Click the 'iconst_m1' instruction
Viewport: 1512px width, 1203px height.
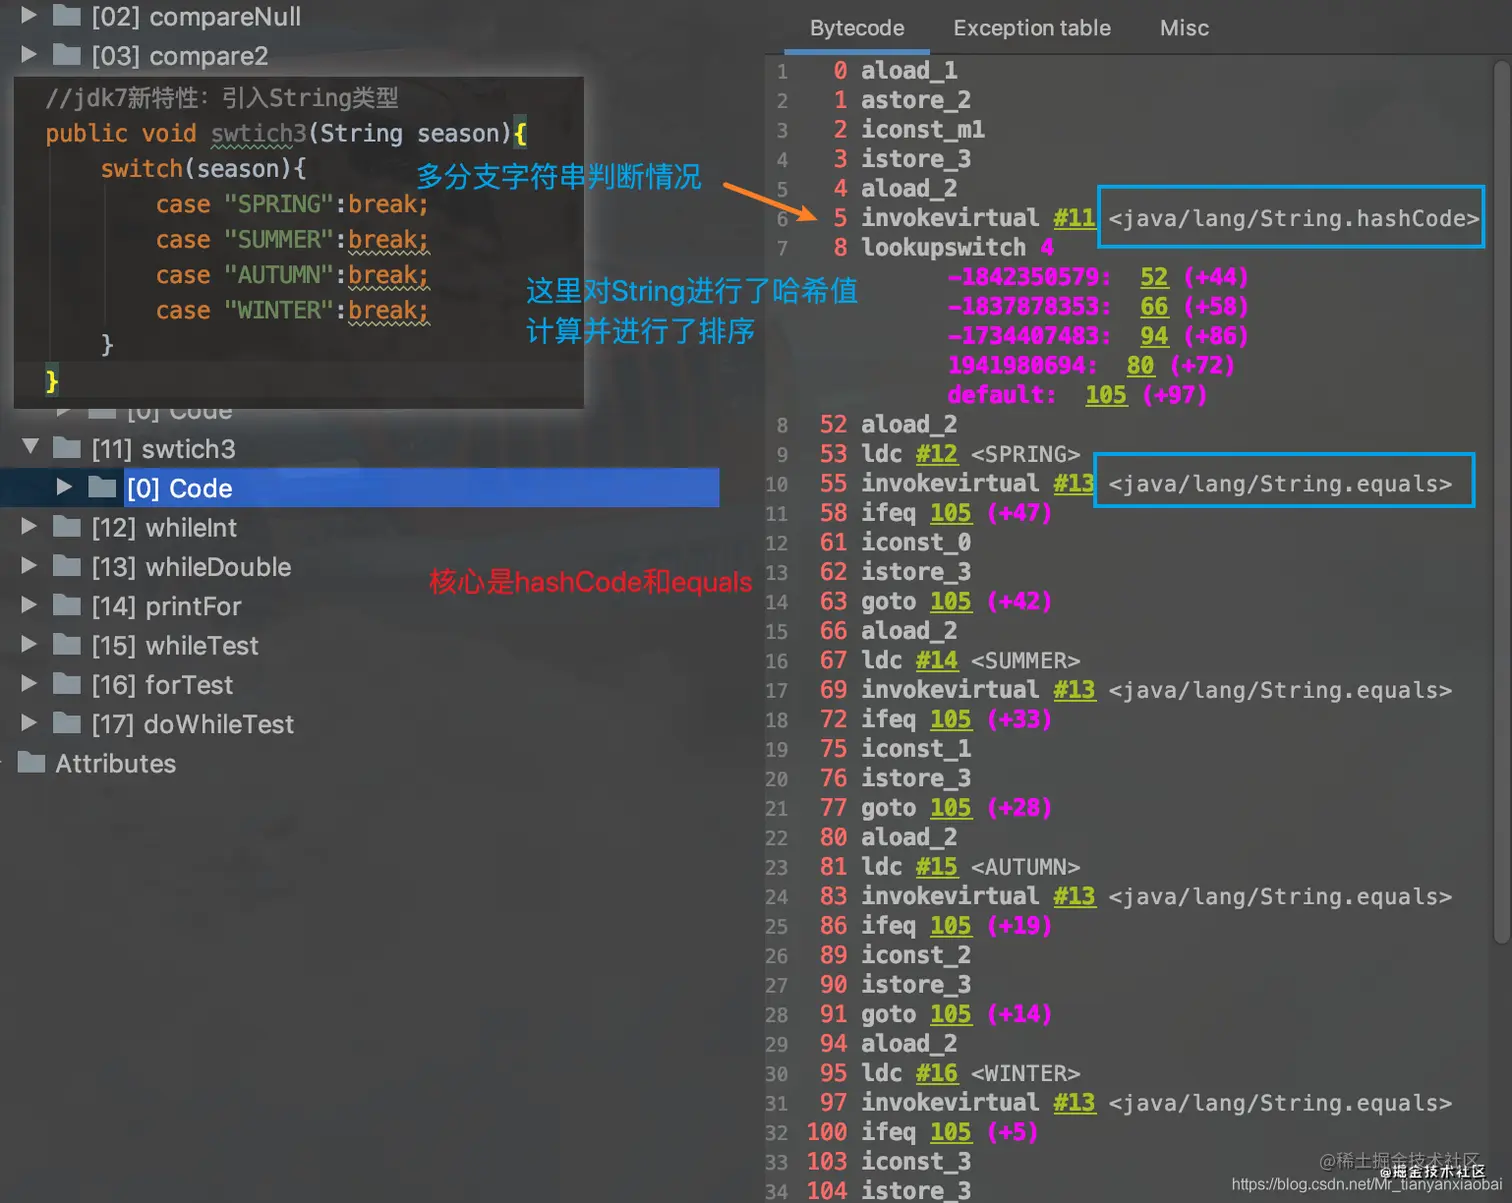pos(923,129)
